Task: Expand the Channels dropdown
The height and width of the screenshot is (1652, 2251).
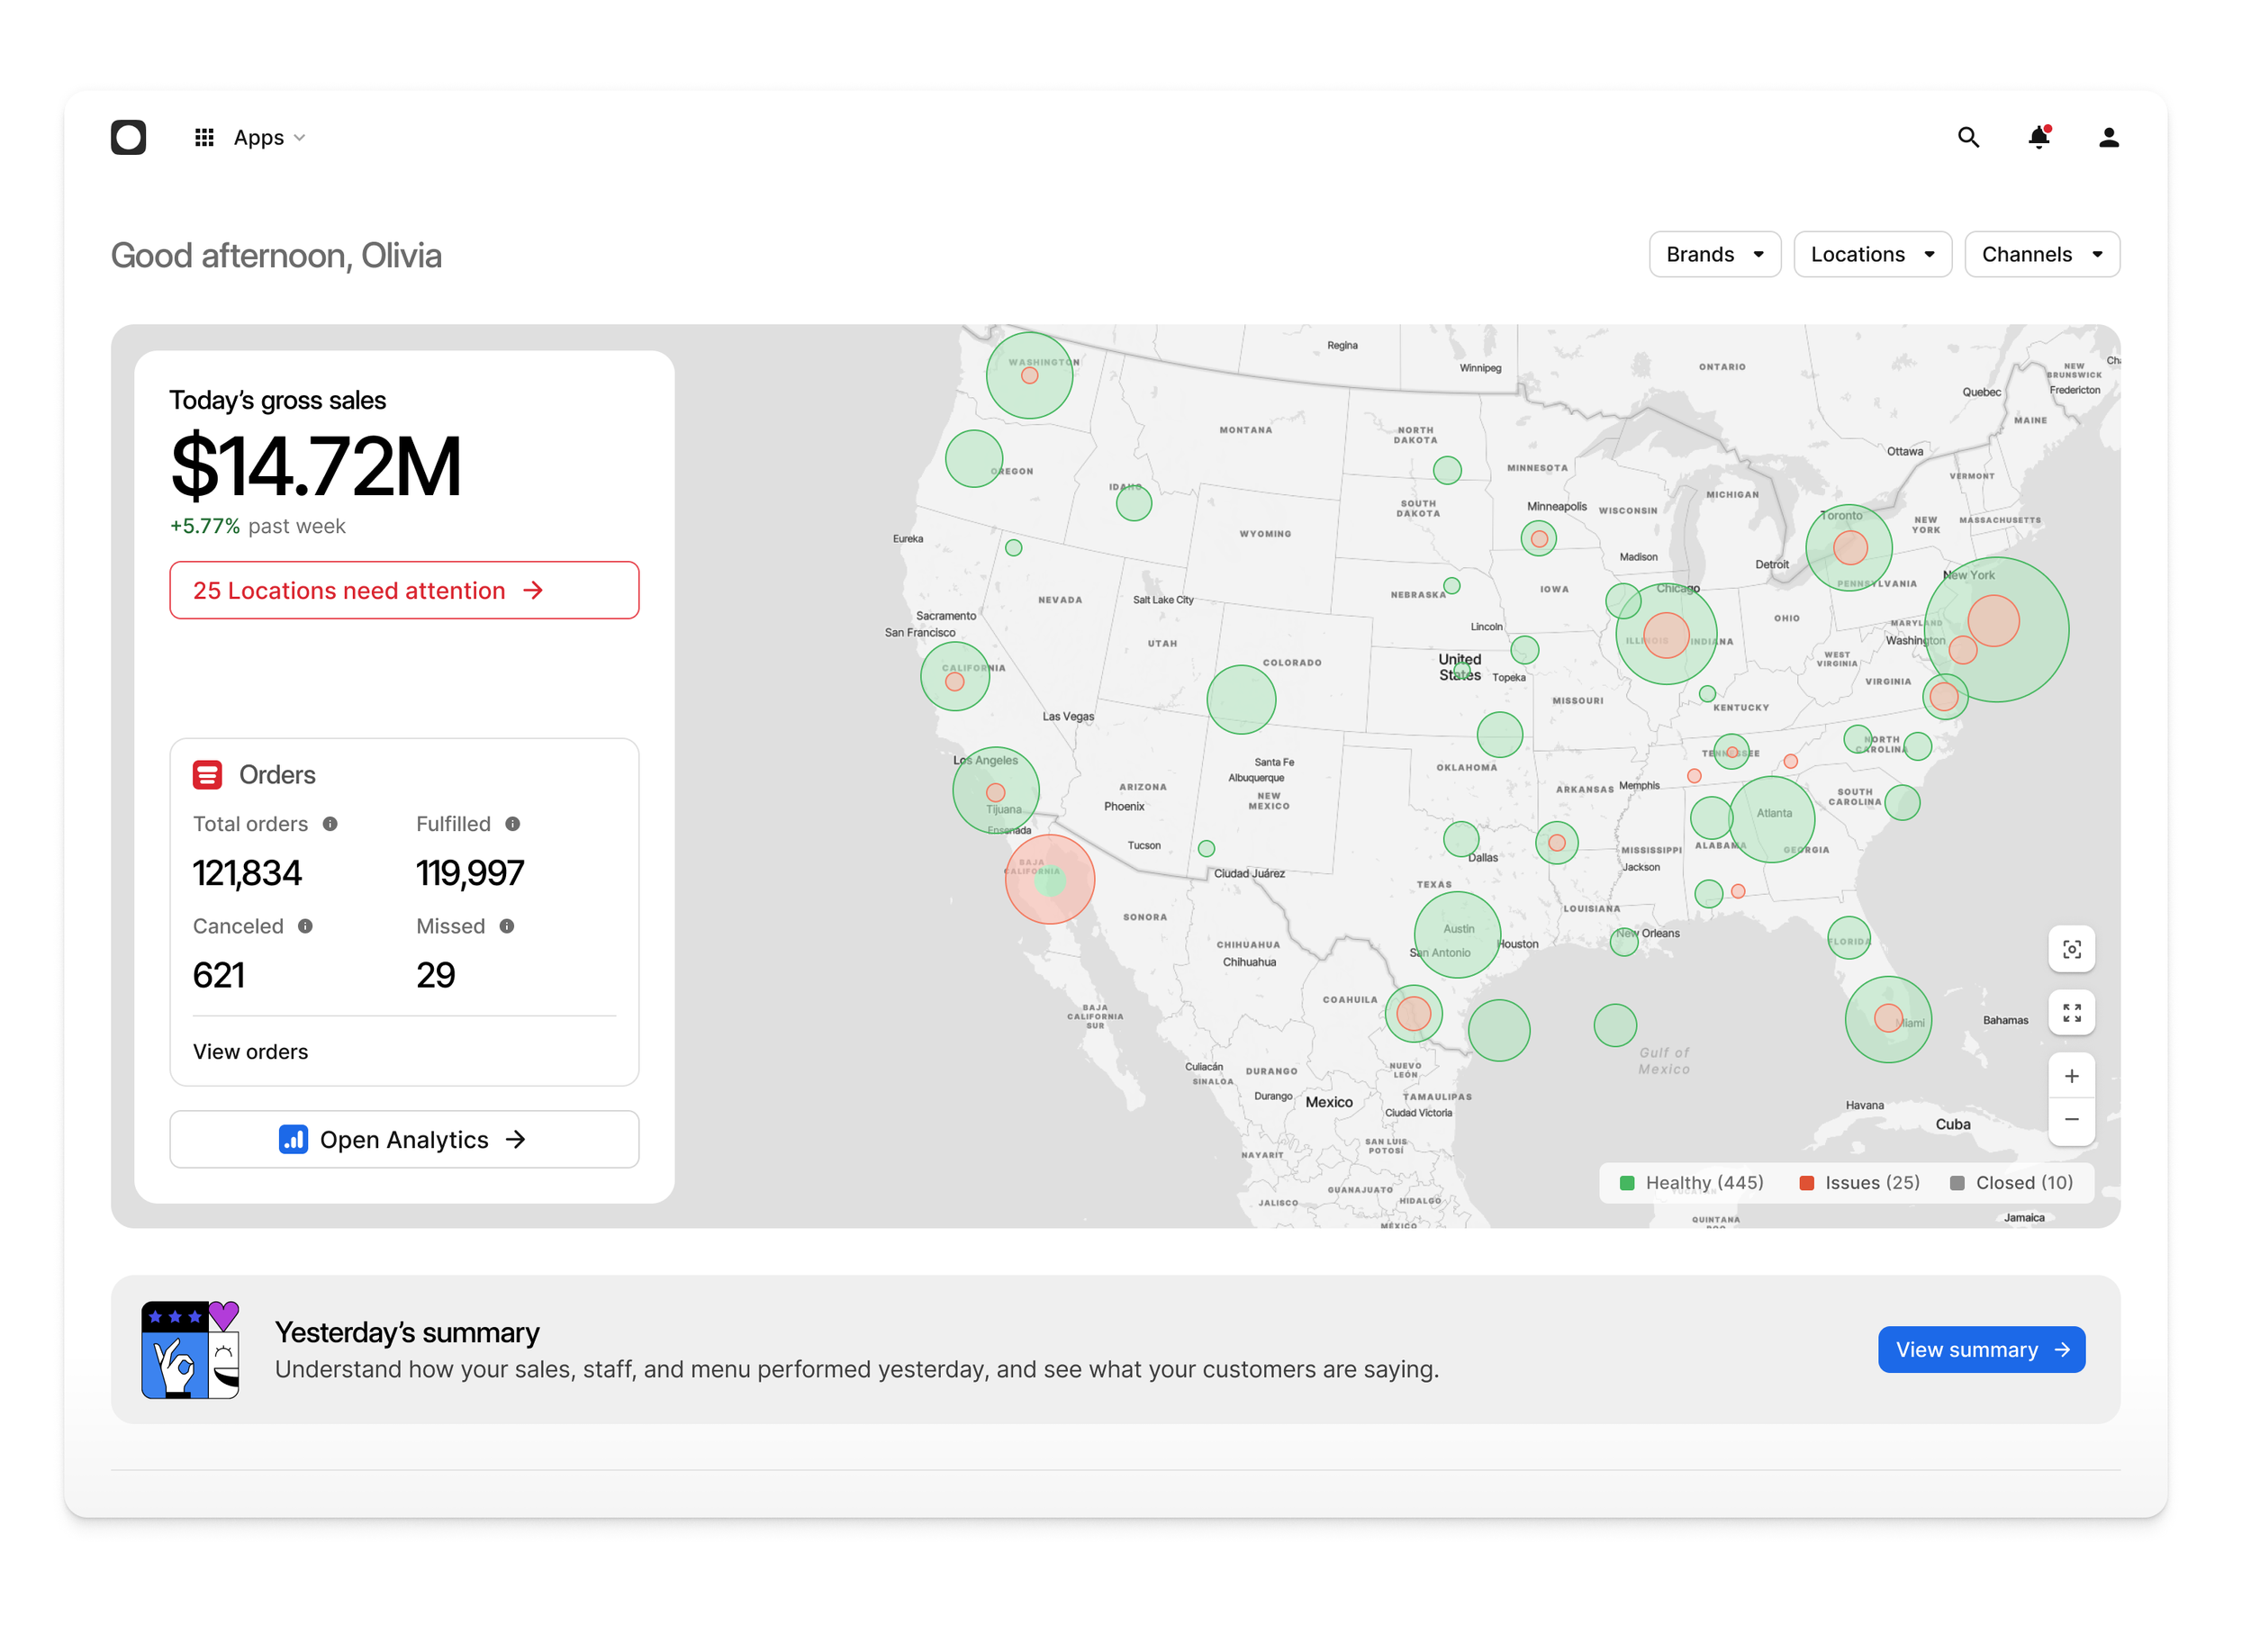Action: coord(2041,254)
